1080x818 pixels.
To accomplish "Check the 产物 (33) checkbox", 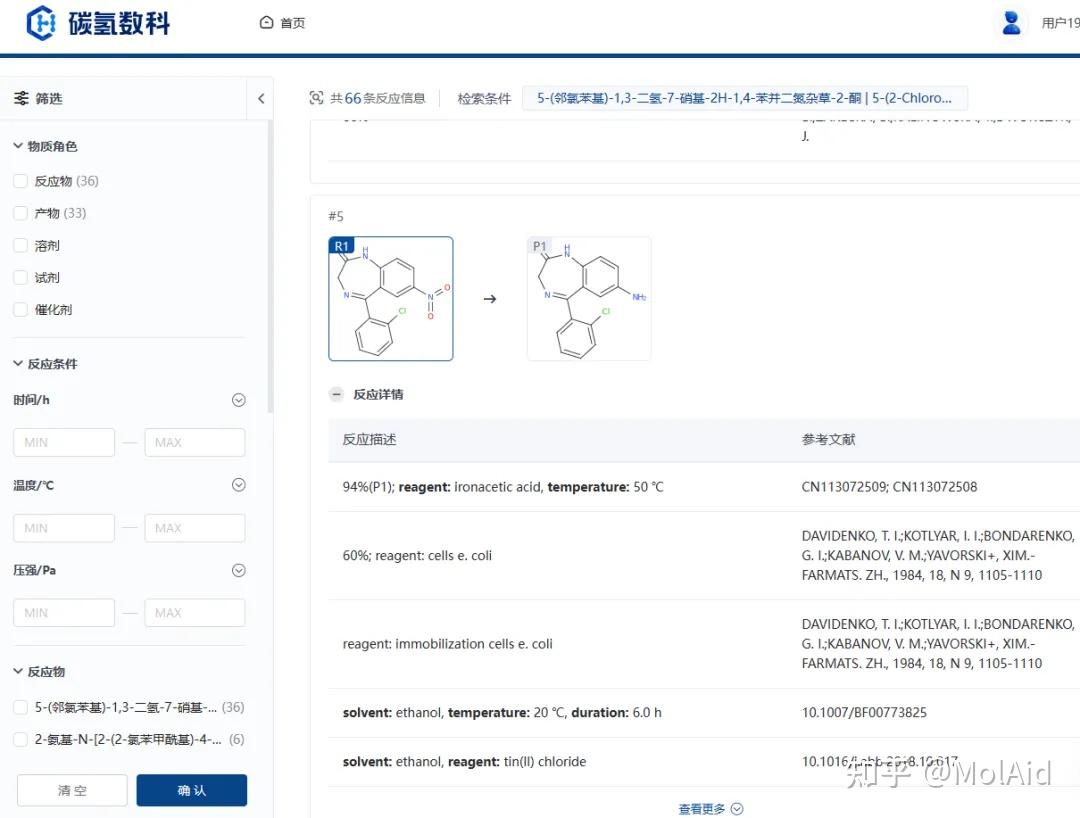I will click(21, 213).
